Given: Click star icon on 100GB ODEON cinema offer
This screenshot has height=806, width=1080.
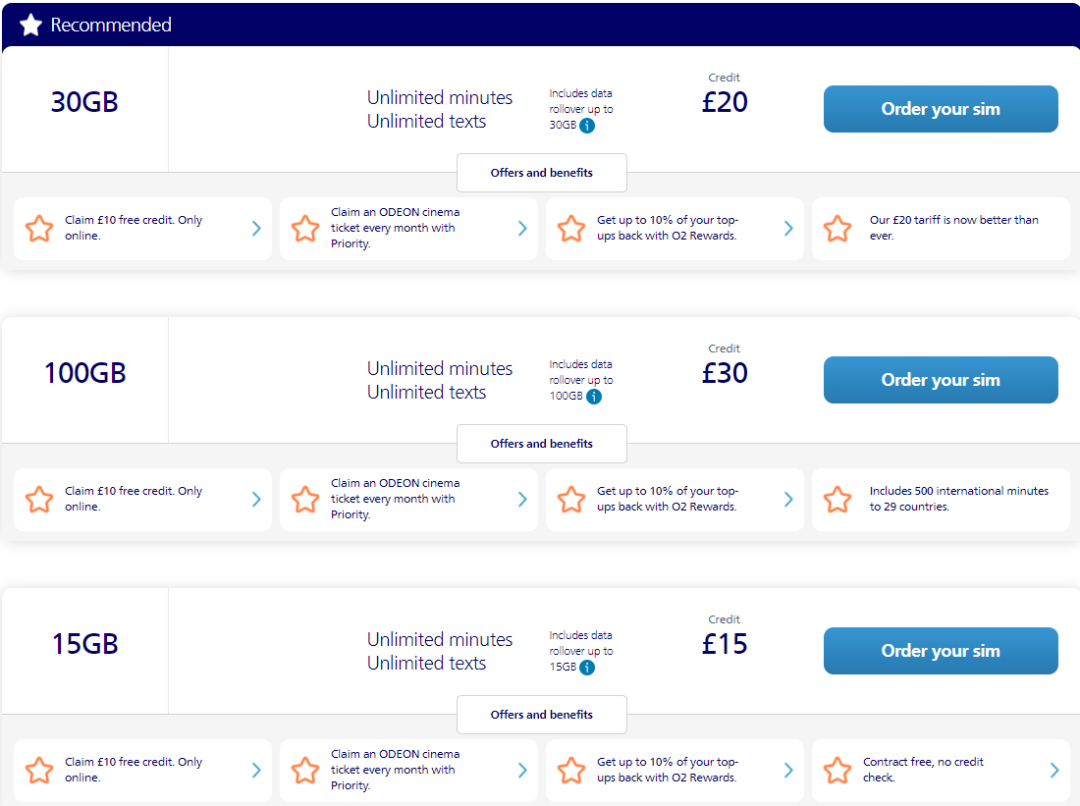Looking at the screenshot, I should (x=305, y=500).
